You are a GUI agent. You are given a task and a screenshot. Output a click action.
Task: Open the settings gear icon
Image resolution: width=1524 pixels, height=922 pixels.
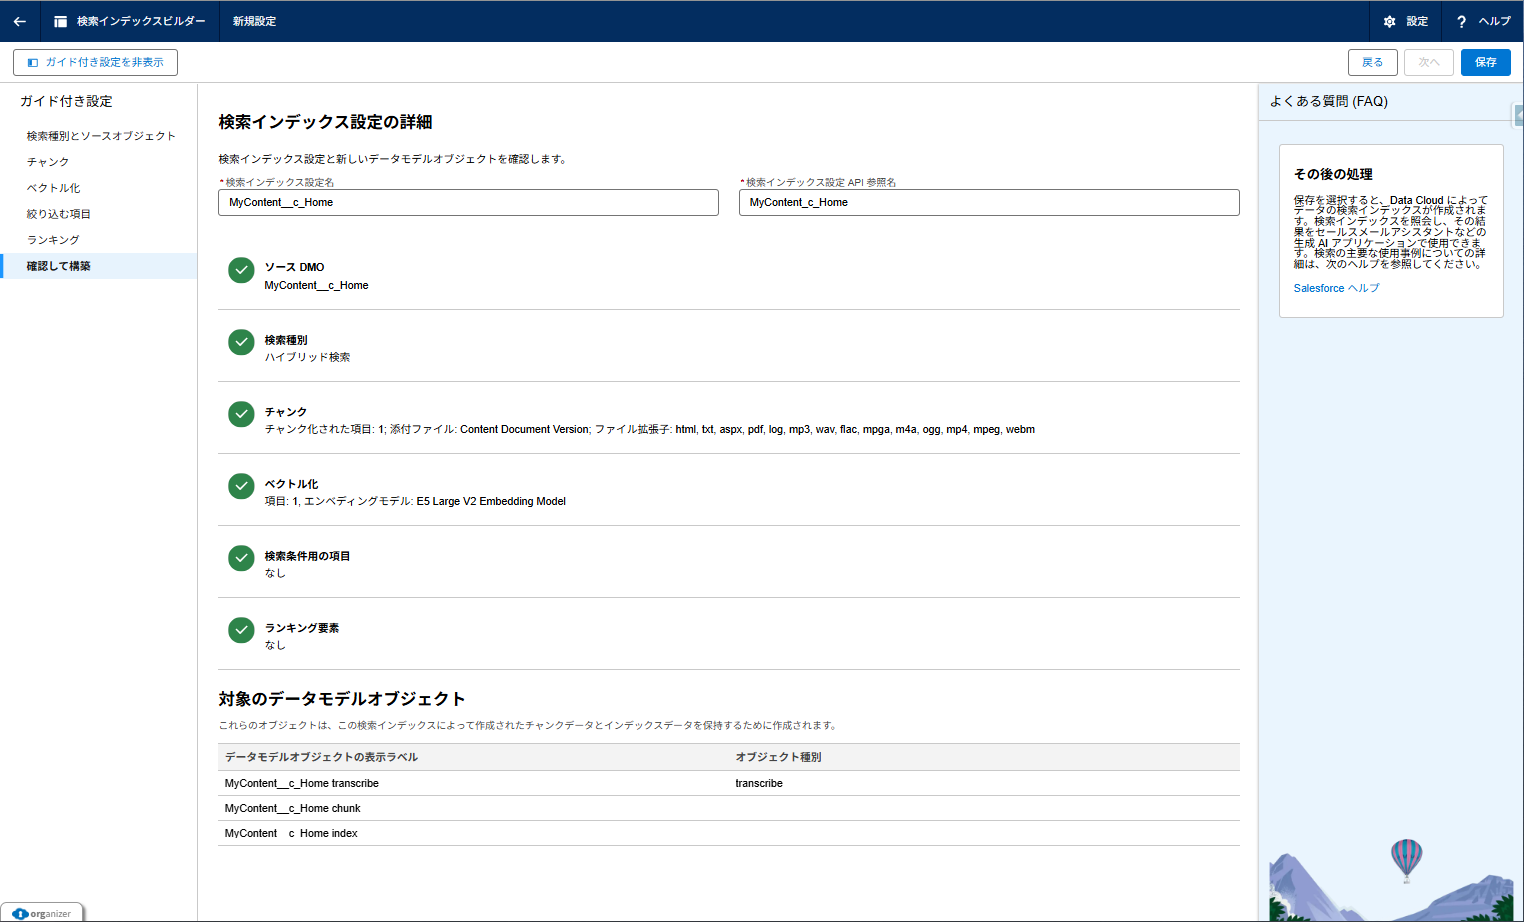1389,21
